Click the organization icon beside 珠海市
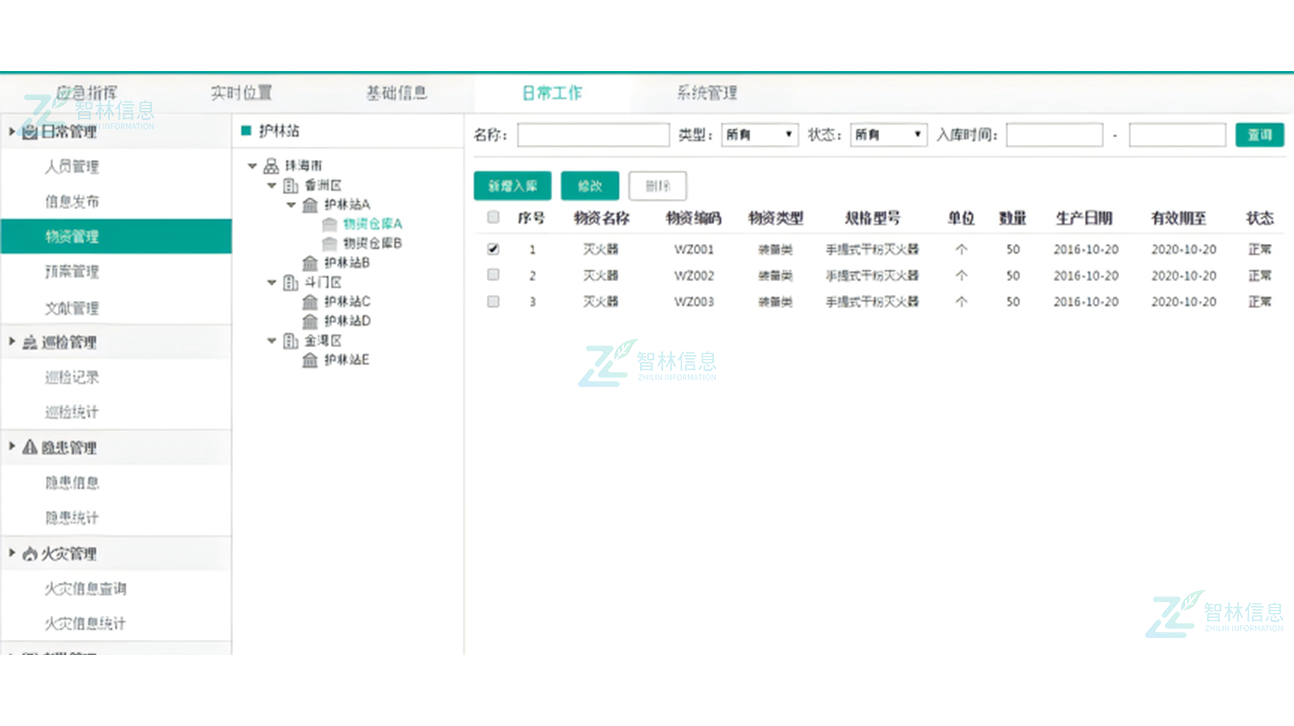 click(271, 166)
